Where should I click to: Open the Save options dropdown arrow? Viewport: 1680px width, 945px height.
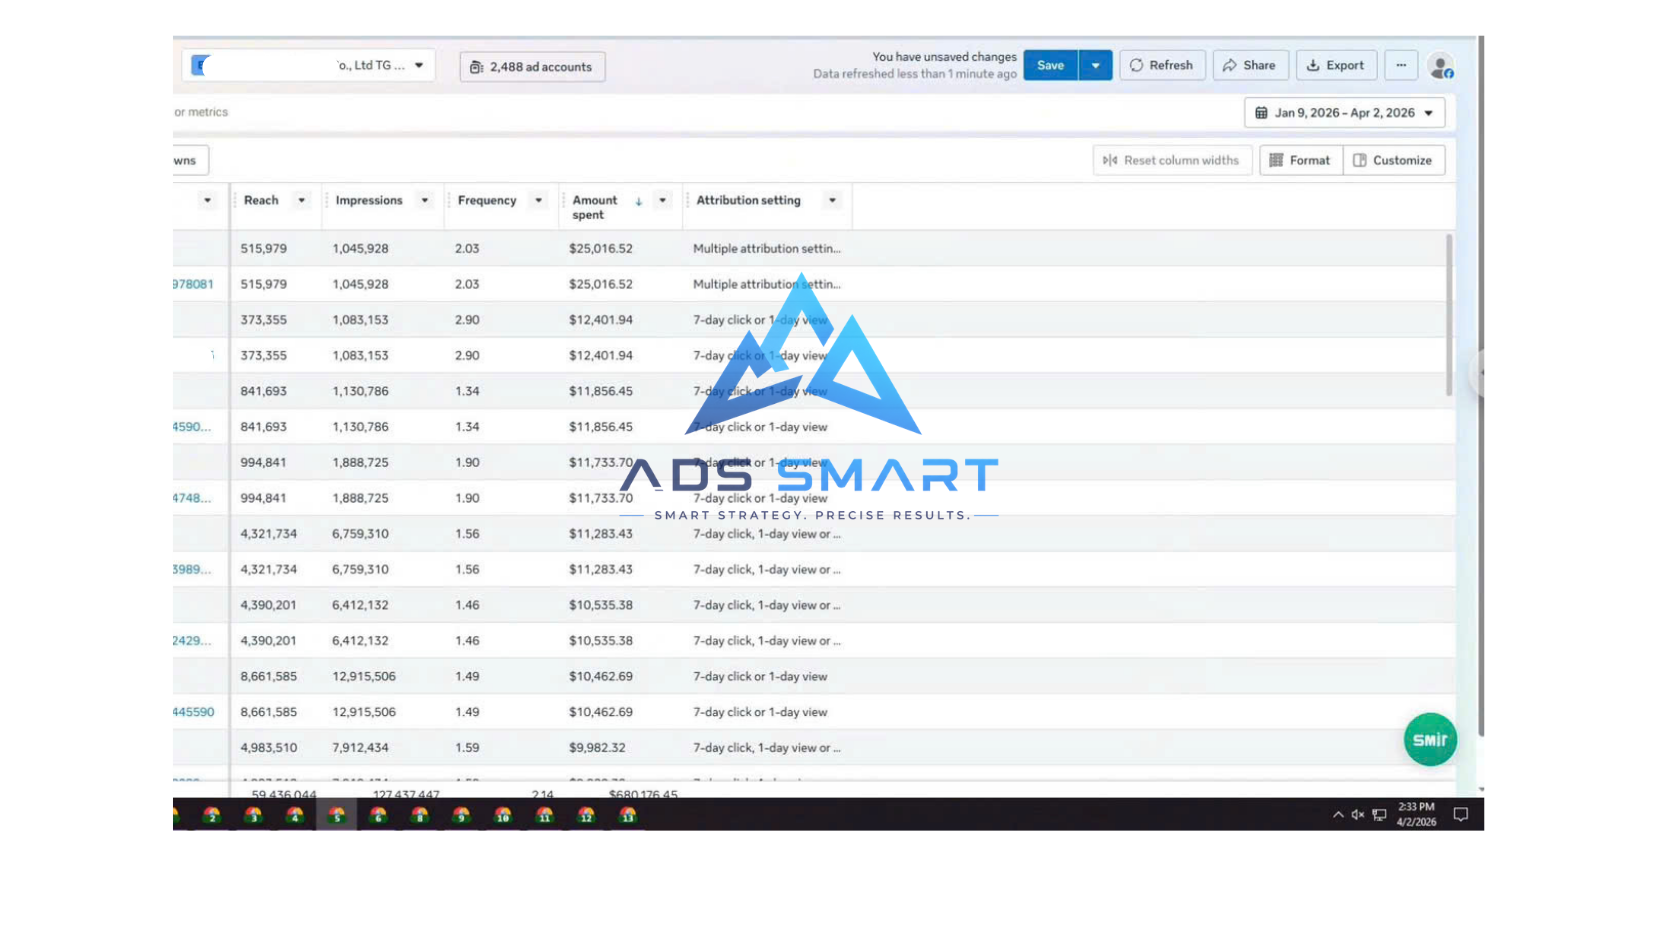(1096, 66)
